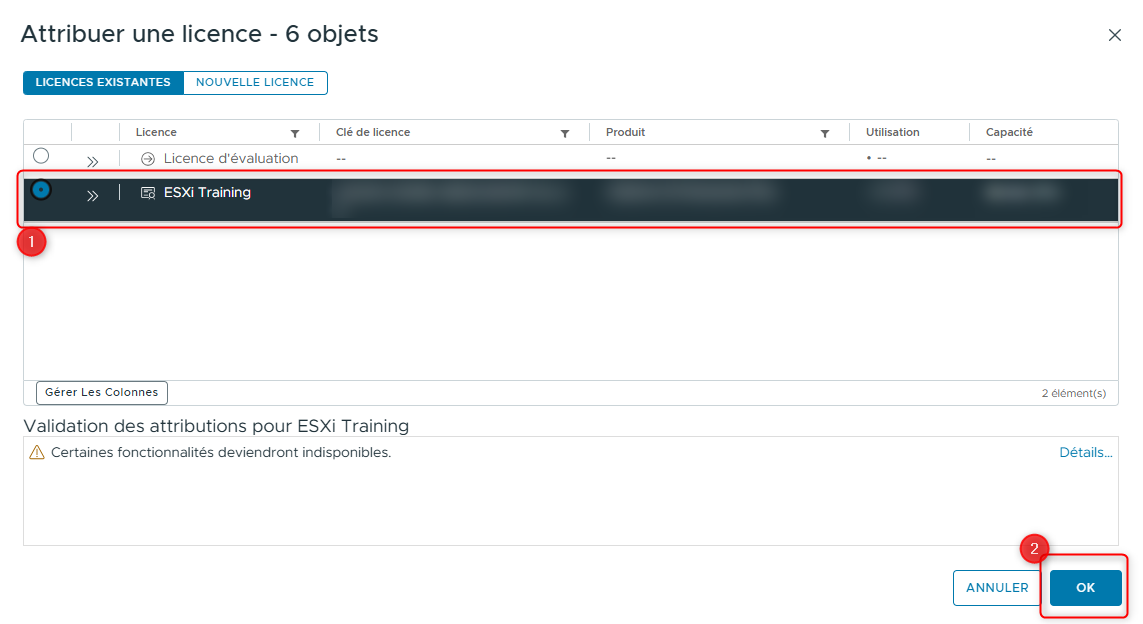Expand the ESXi Training row details
The height and width of the screenshot is (624, 1143).
pyautogui.click(x=92, y=195)
